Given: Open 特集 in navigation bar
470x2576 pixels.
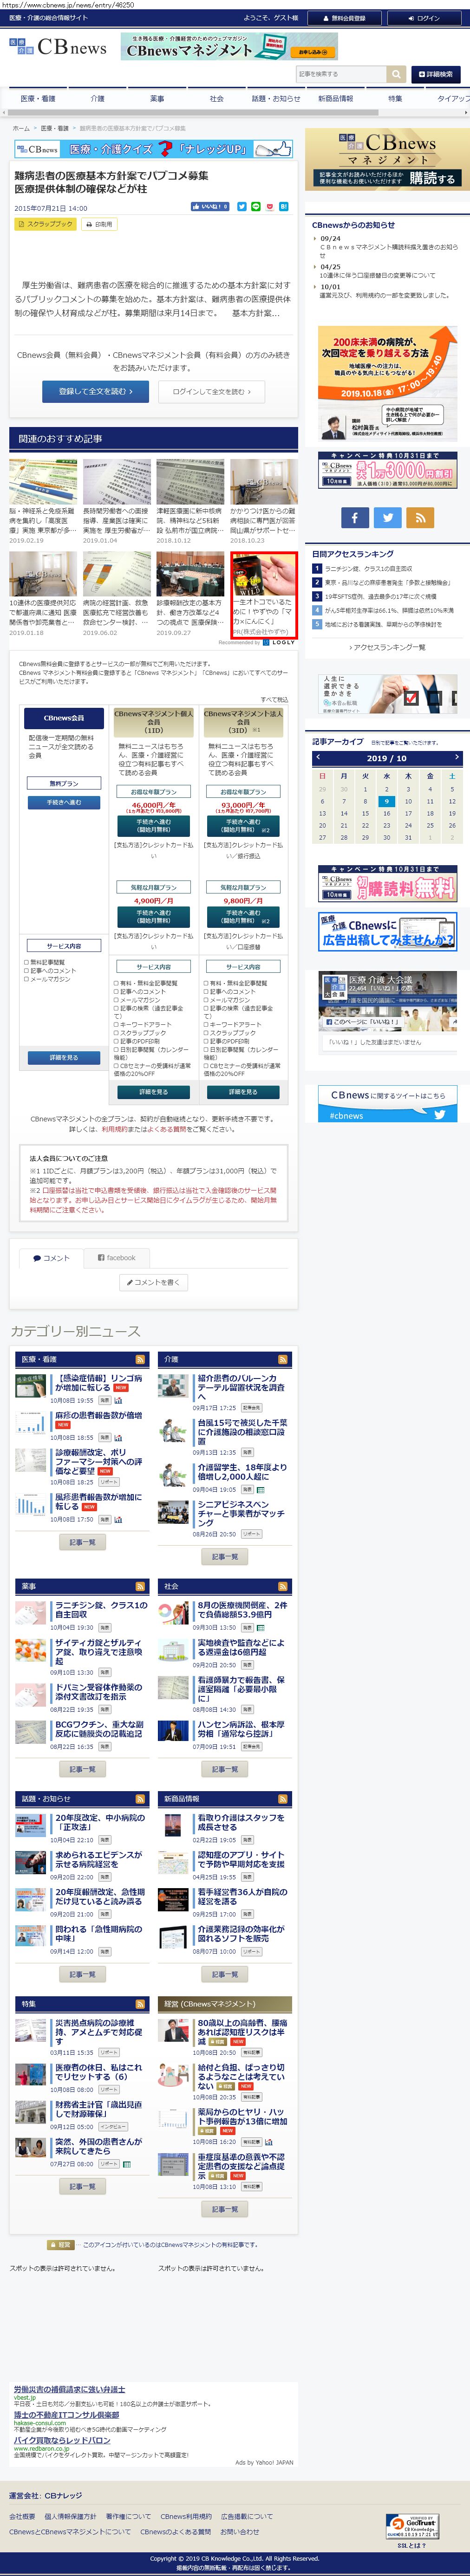Looking at the screenshot, I should click(x=395, y=99).
